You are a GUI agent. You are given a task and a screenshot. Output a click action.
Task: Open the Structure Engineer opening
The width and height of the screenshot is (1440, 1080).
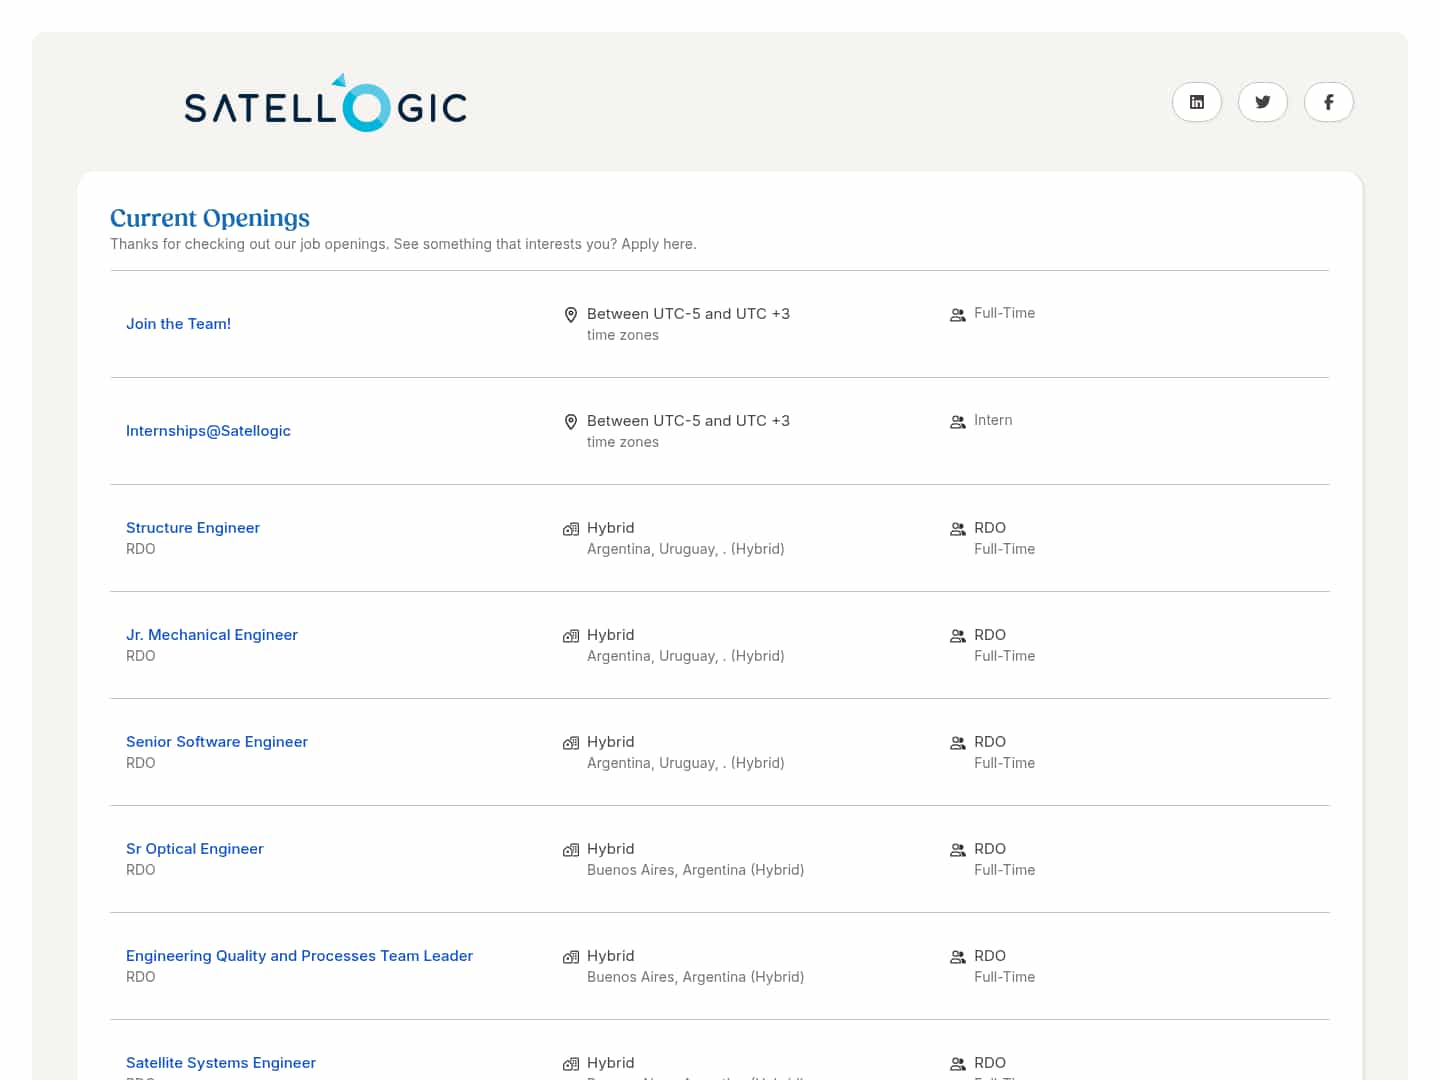coord(193,528)
